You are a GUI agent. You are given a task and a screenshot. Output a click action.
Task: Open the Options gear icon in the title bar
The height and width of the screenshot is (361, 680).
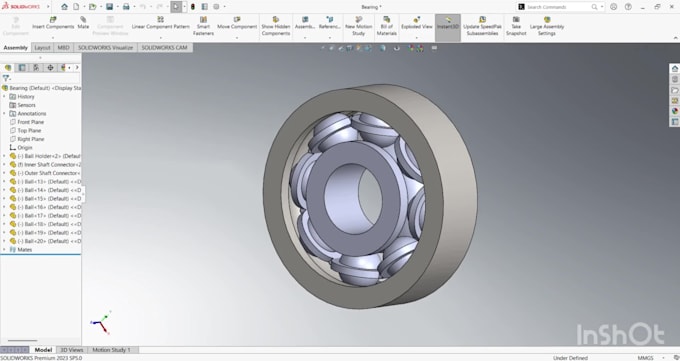coord(216,7)
